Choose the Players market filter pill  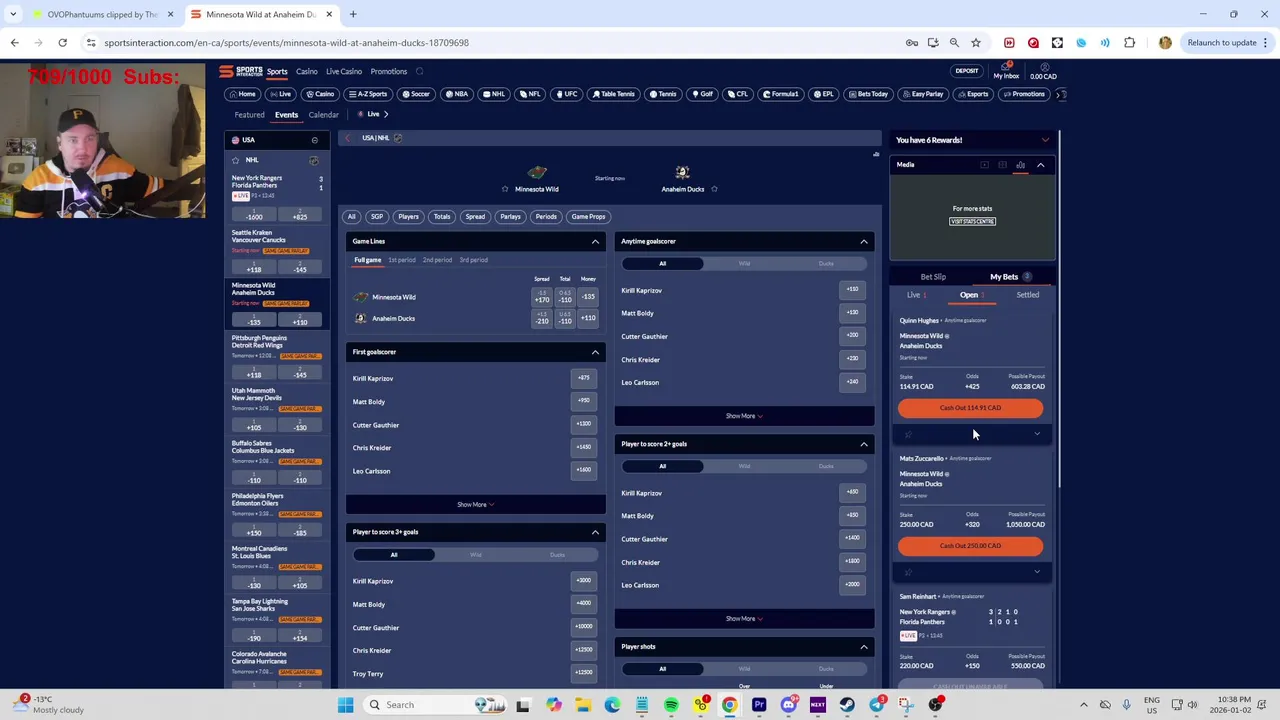[408, 217]
